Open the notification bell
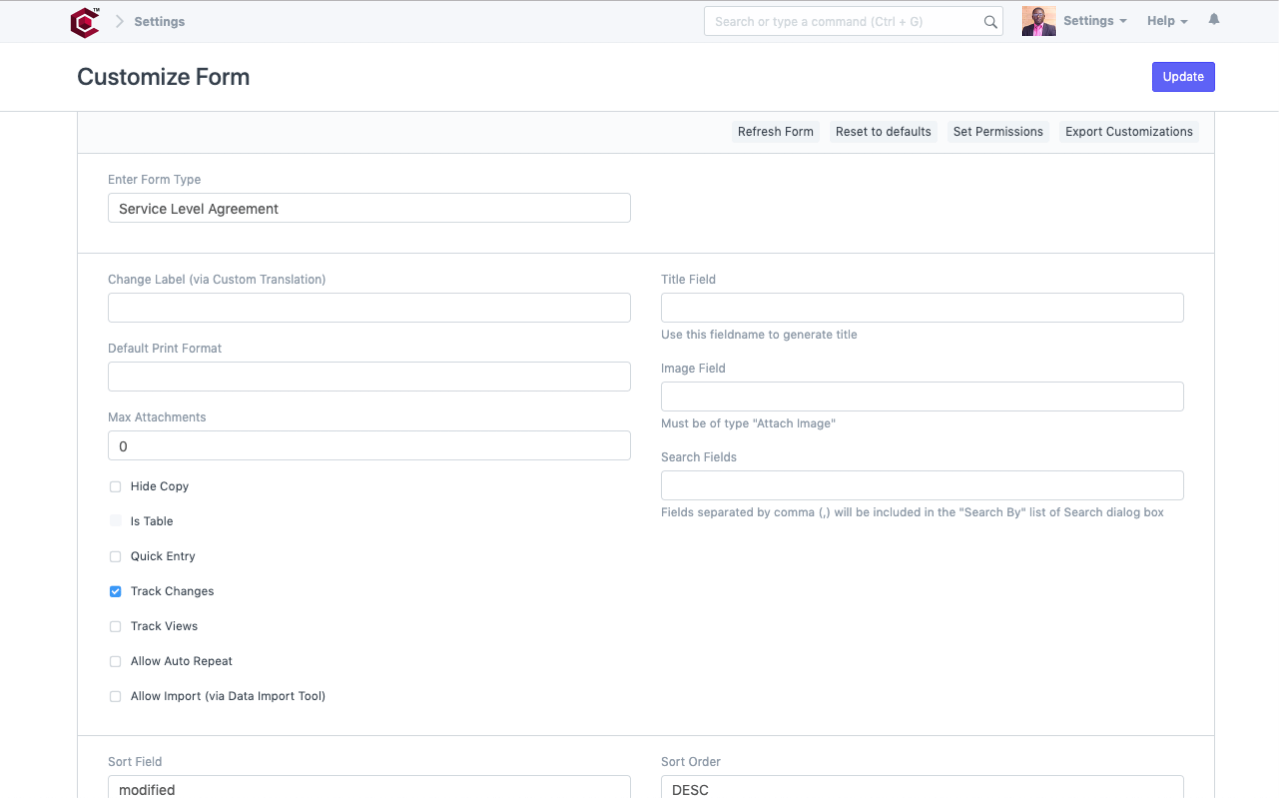The height and width of the screenshot is (798, 1279). 1213,19
